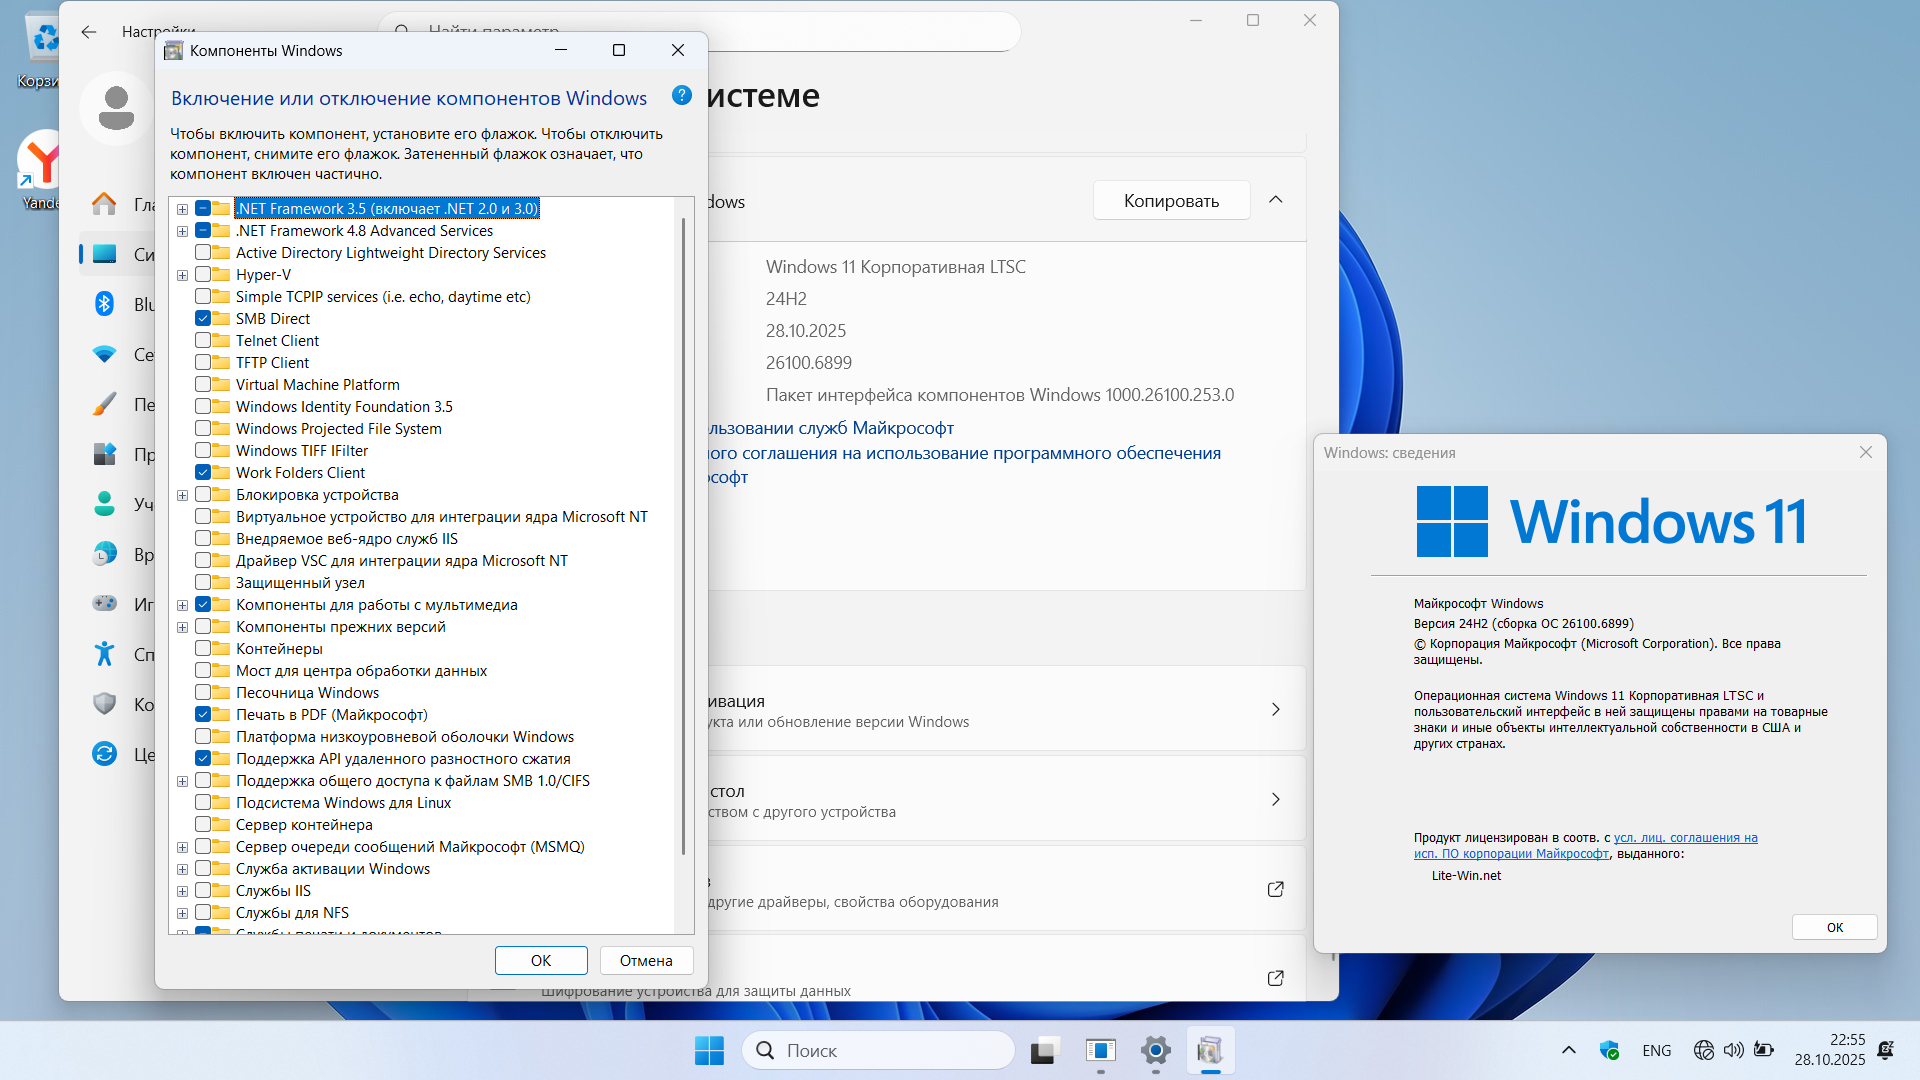Open the Bluetooth icon in Settings sidebar

[x=104, y=304]
